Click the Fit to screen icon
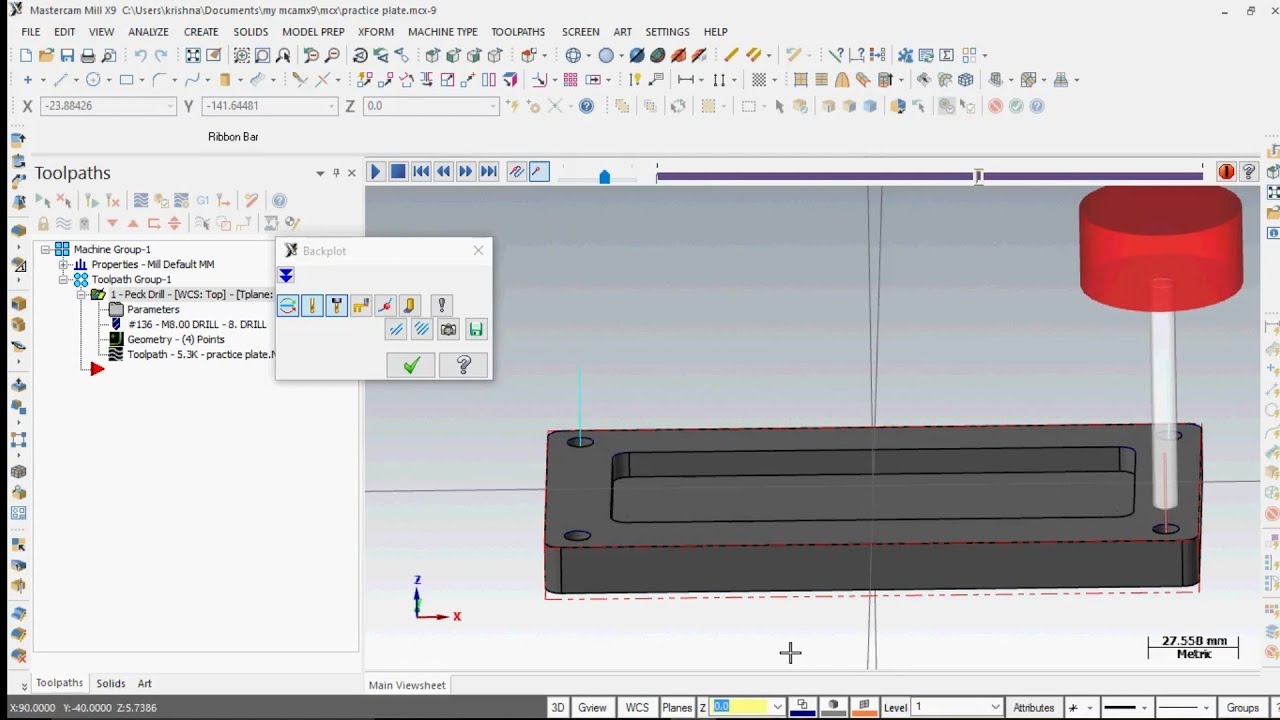Image resolution: width=1280 pixels, height=720 pixels. tap(193, 56)
